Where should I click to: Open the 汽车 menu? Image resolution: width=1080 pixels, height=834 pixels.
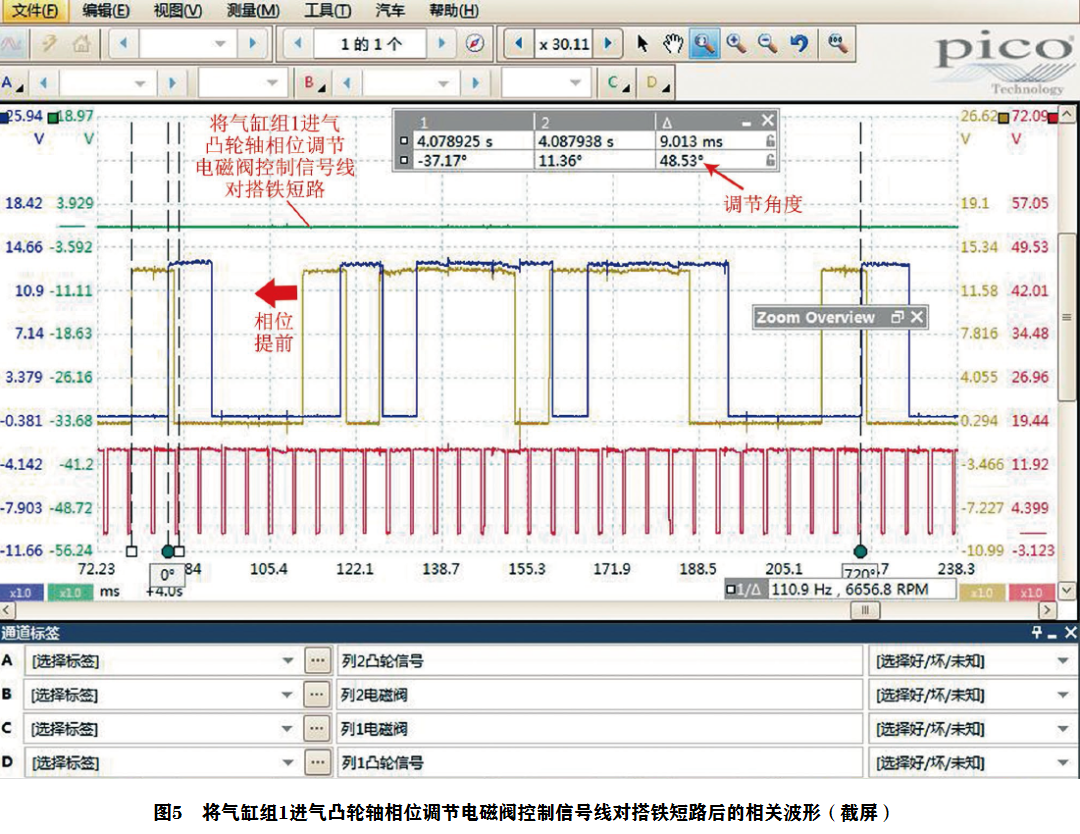(390, 10)
